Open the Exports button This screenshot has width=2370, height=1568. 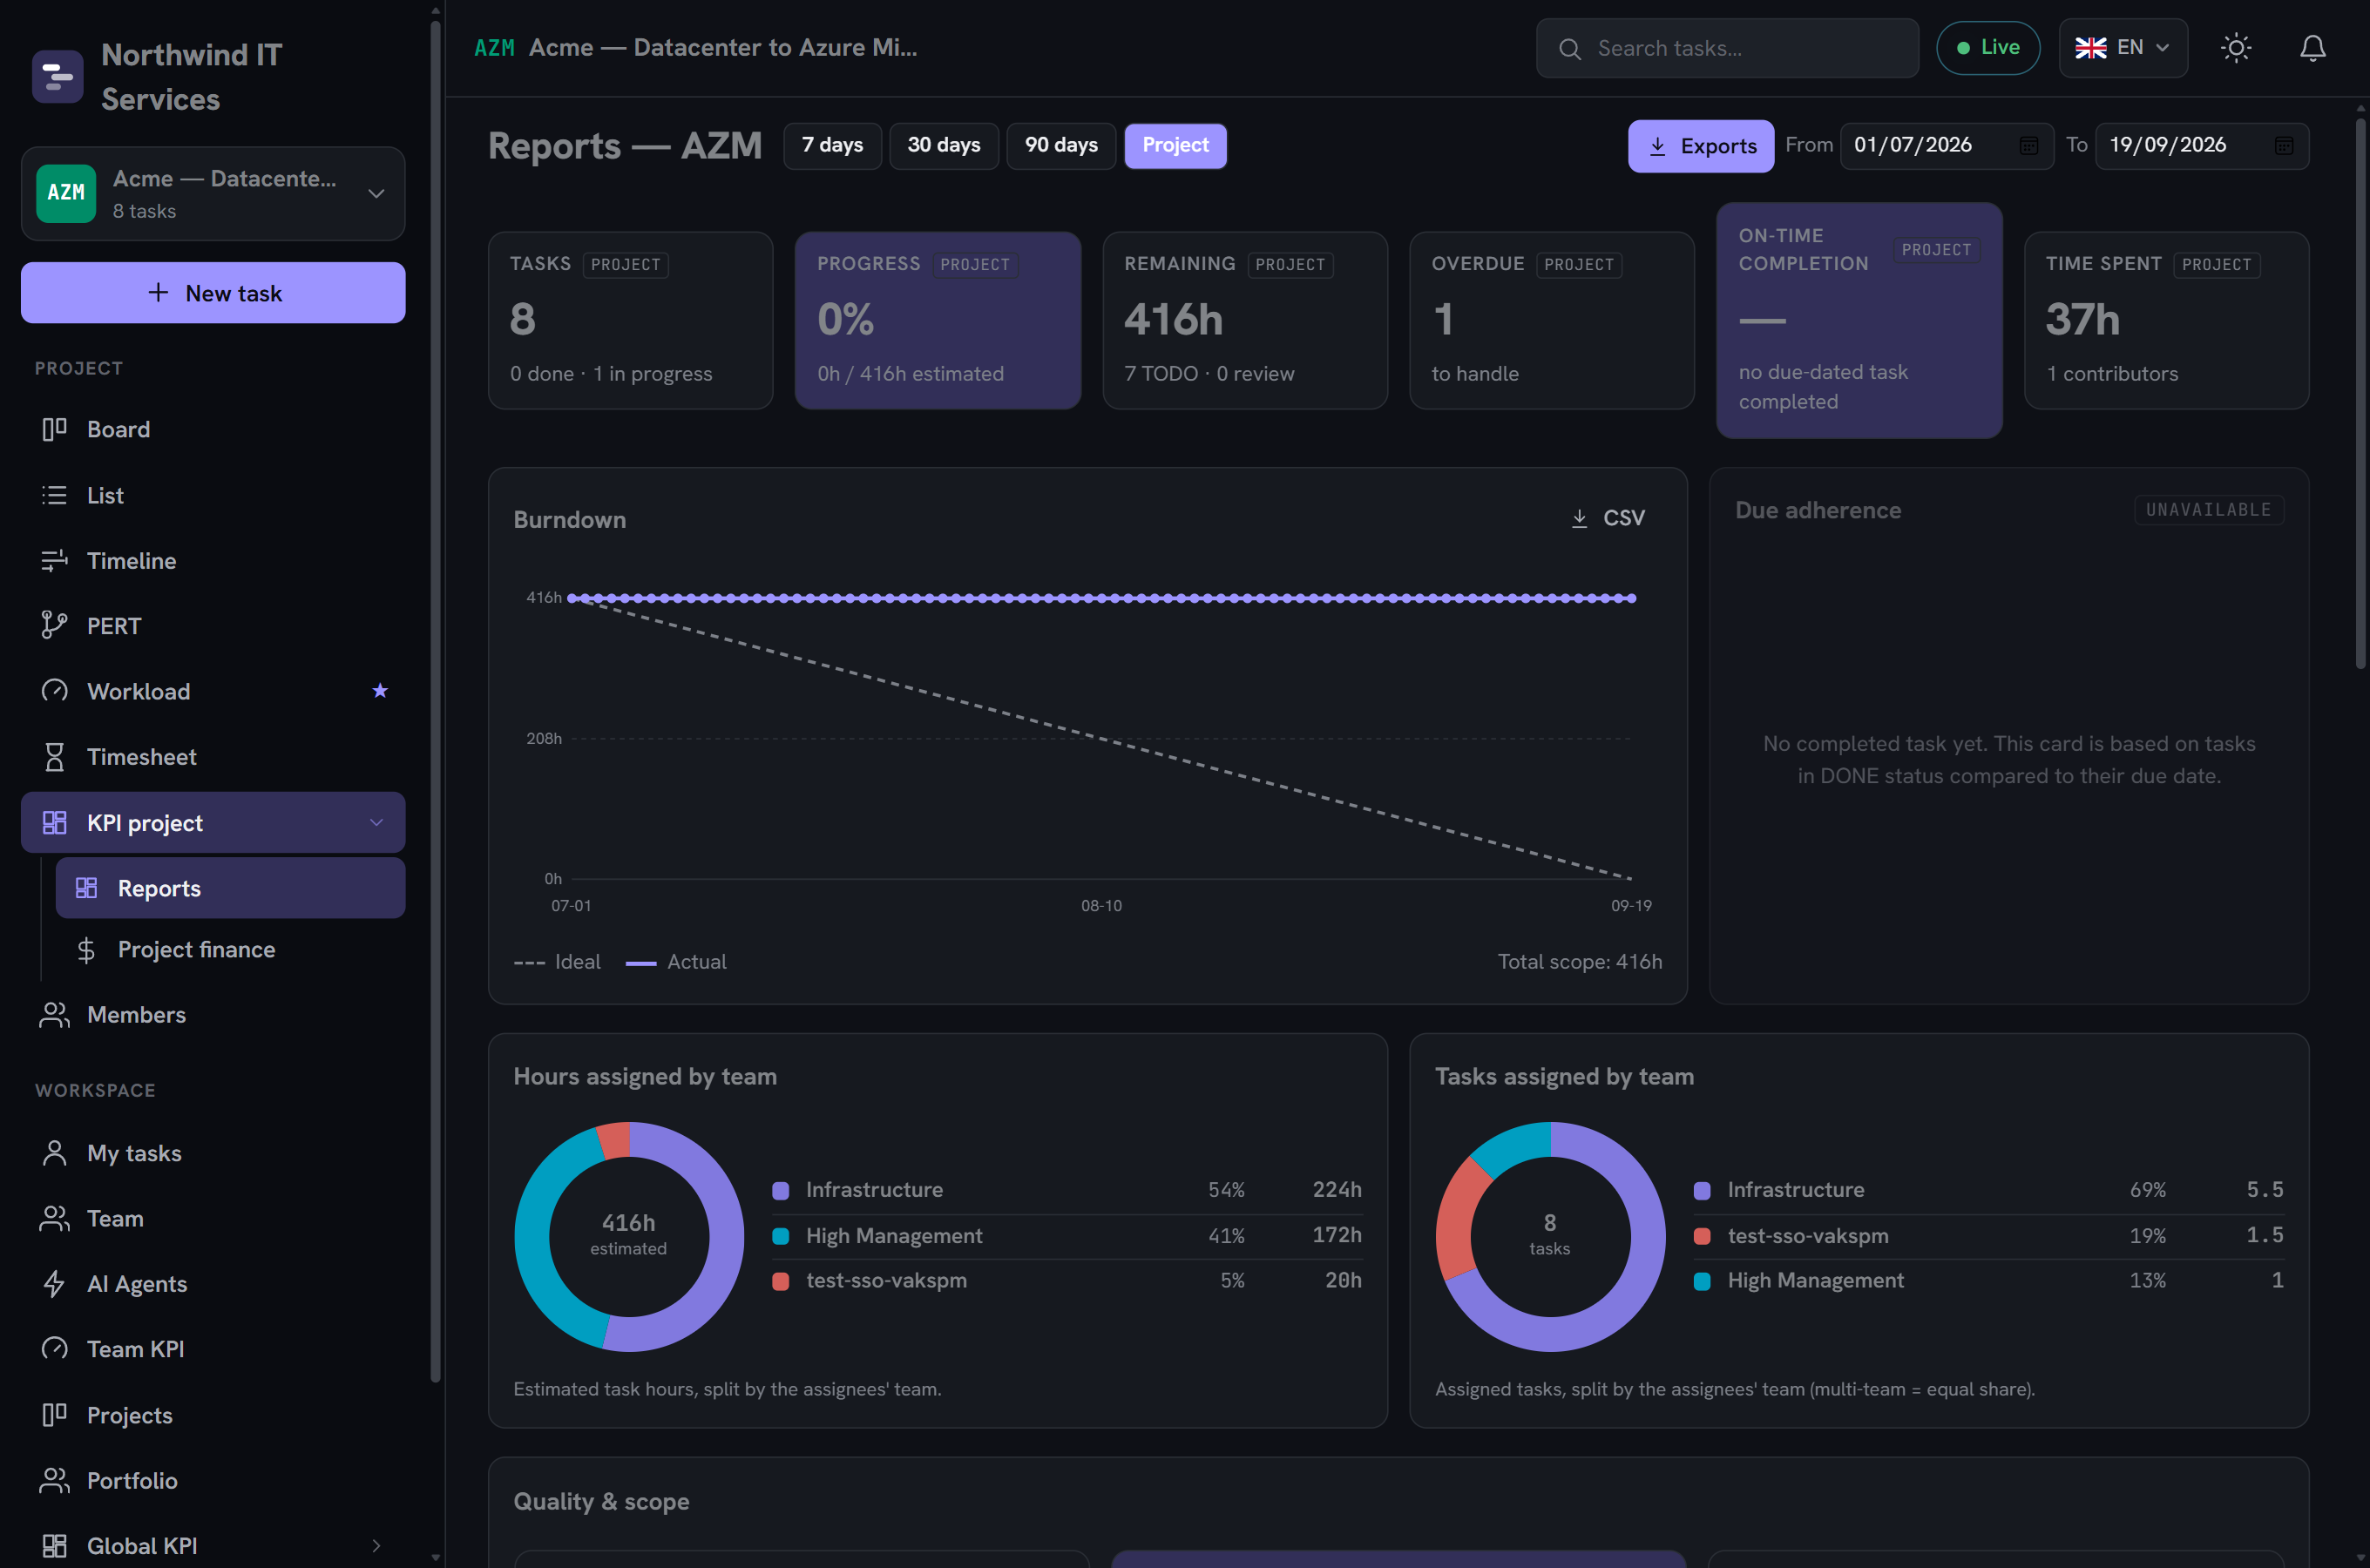point(1701,146)
